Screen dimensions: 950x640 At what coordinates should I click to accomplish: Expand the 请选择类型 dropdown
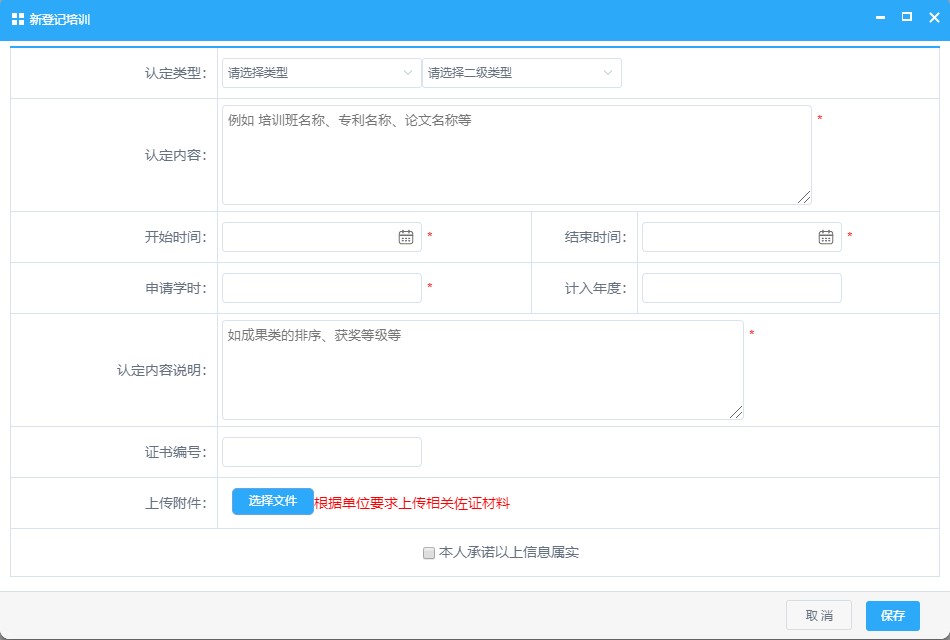coord(321,73)
